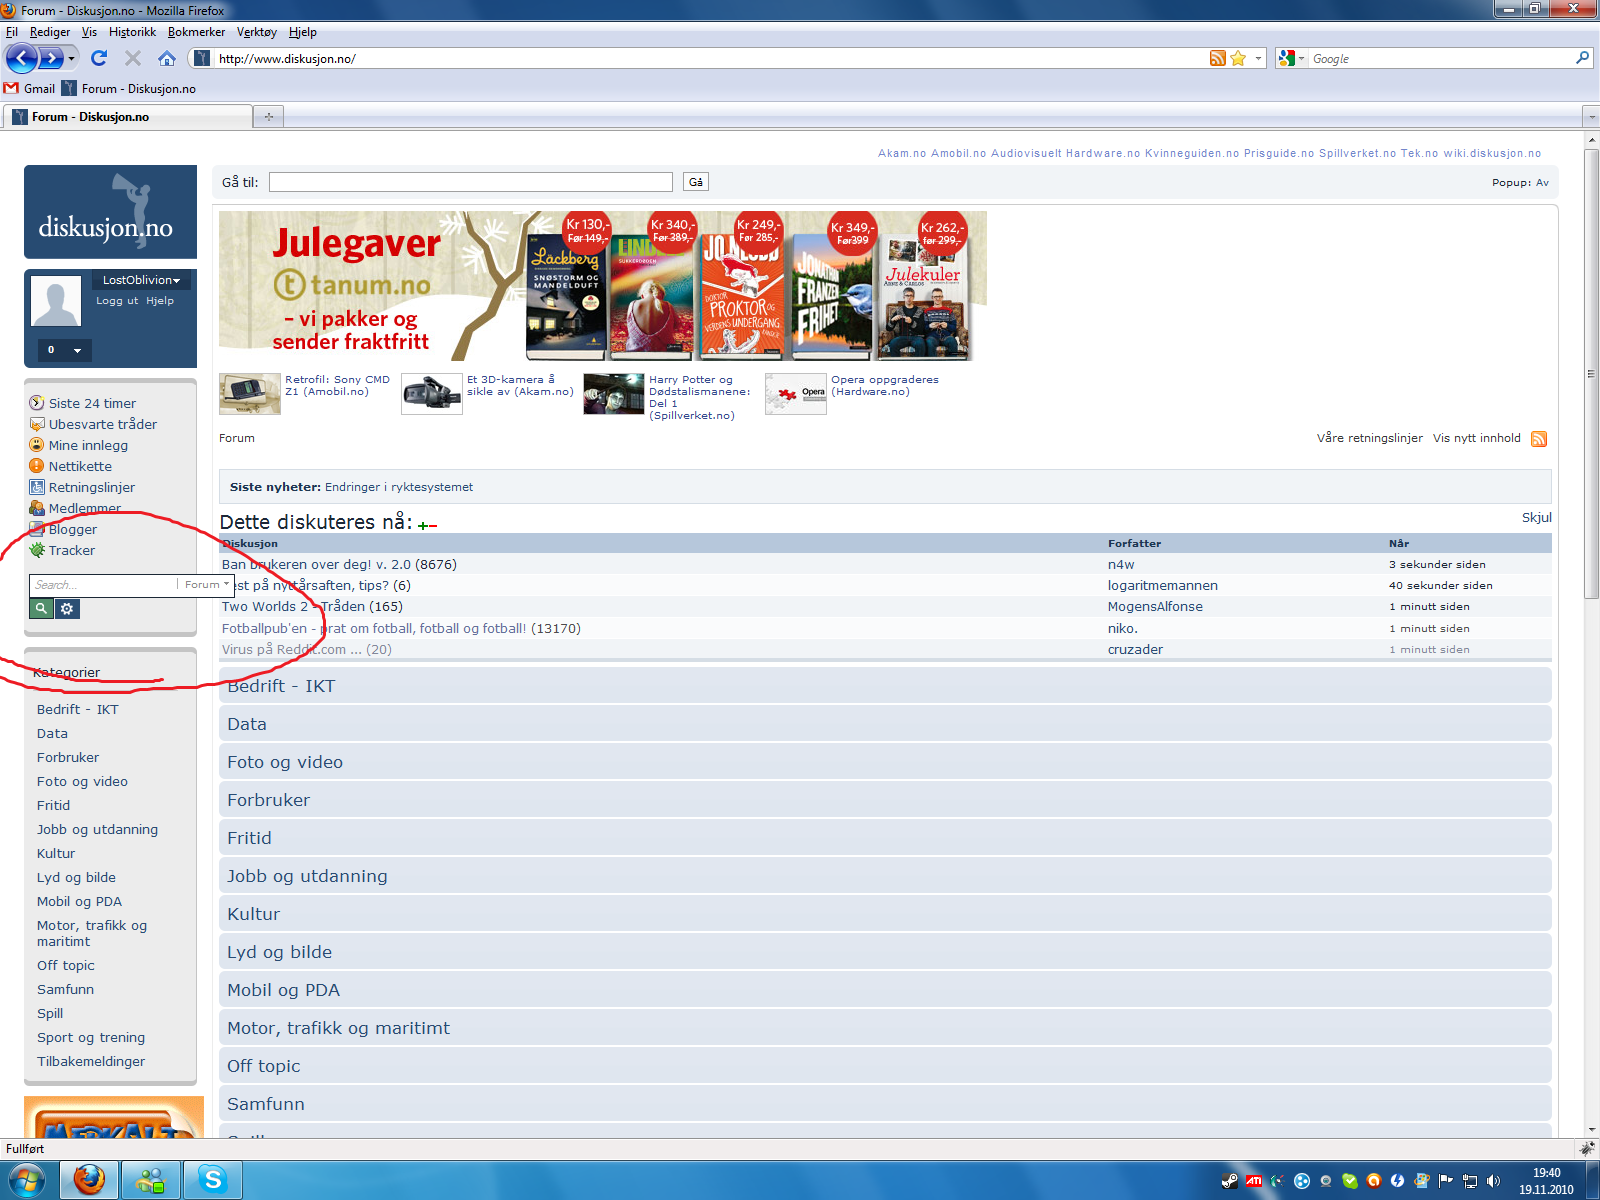The image size is (1600, 1200).
Task: Open the Forum search scope dropdown
Action: tap(206, 584)
